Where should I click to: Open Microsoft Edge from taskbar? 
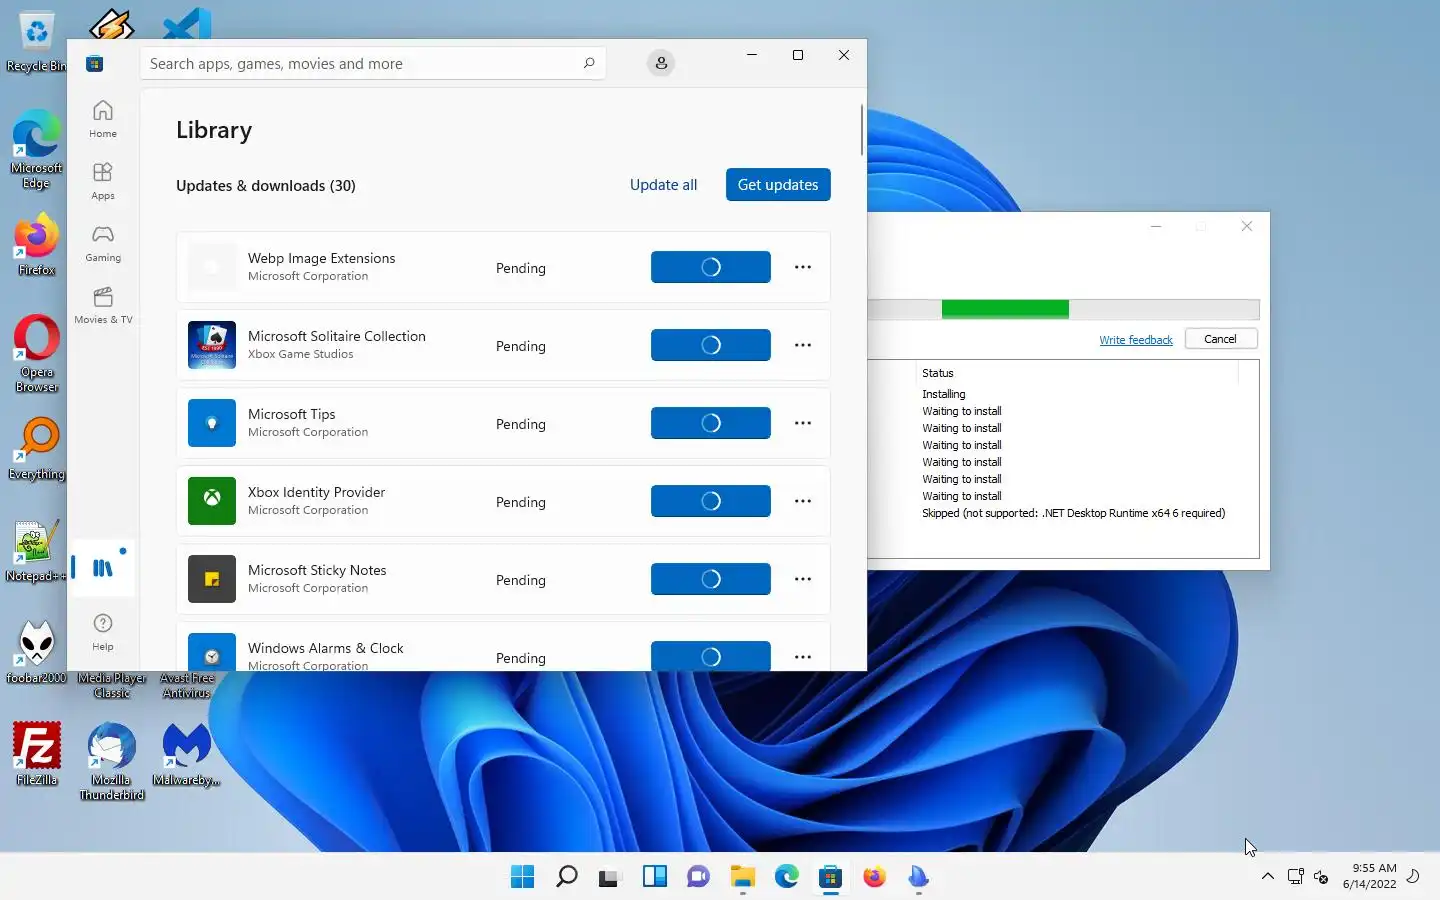[x=786, y=877]
